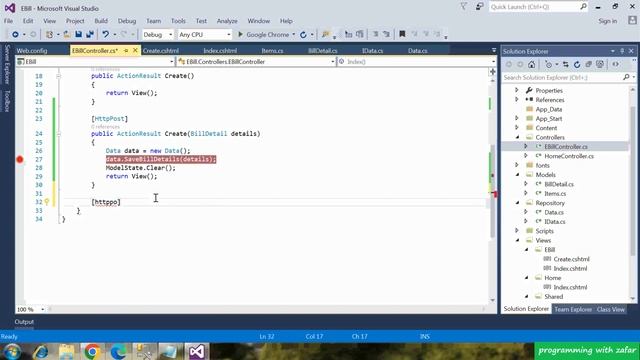Collapse the Models folder
This screenshot has width=640, height=360.
517,175
